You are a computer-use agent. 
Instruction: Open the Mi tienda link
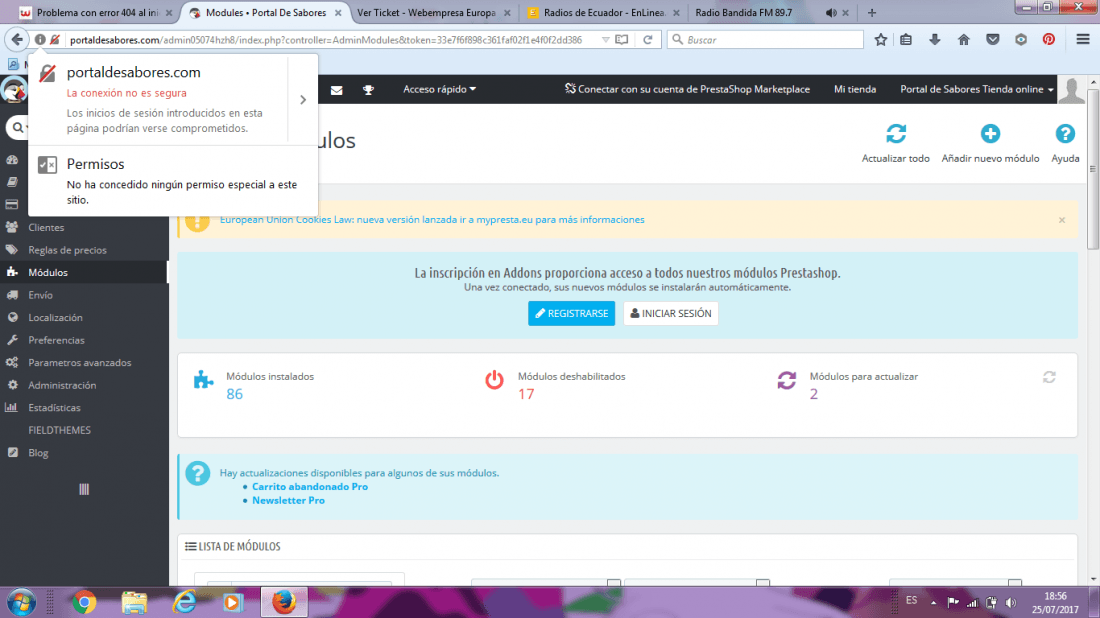pos(854,89)
